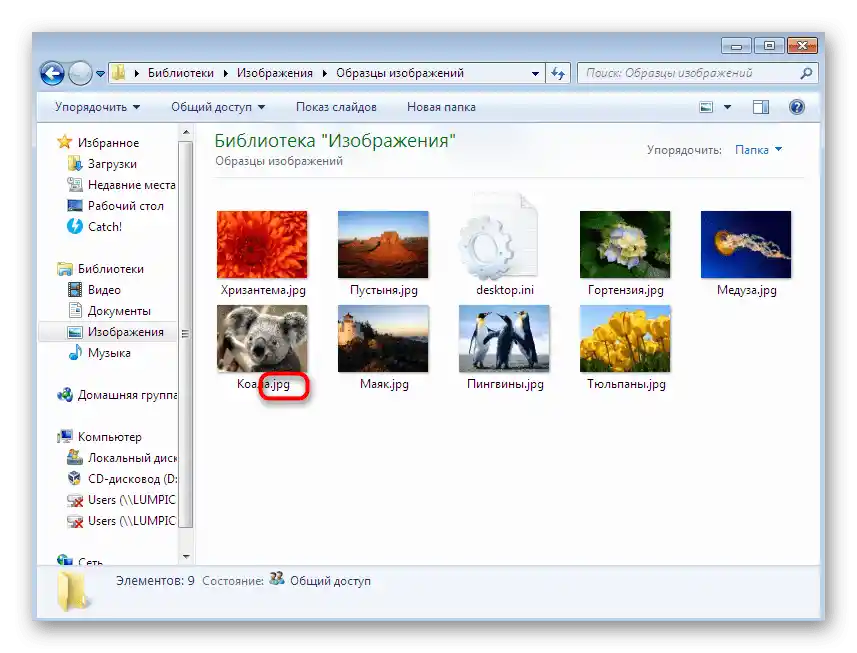Select Библиотеки in the address breadcrumb
The image size is (857, 653).
point(180,73)
